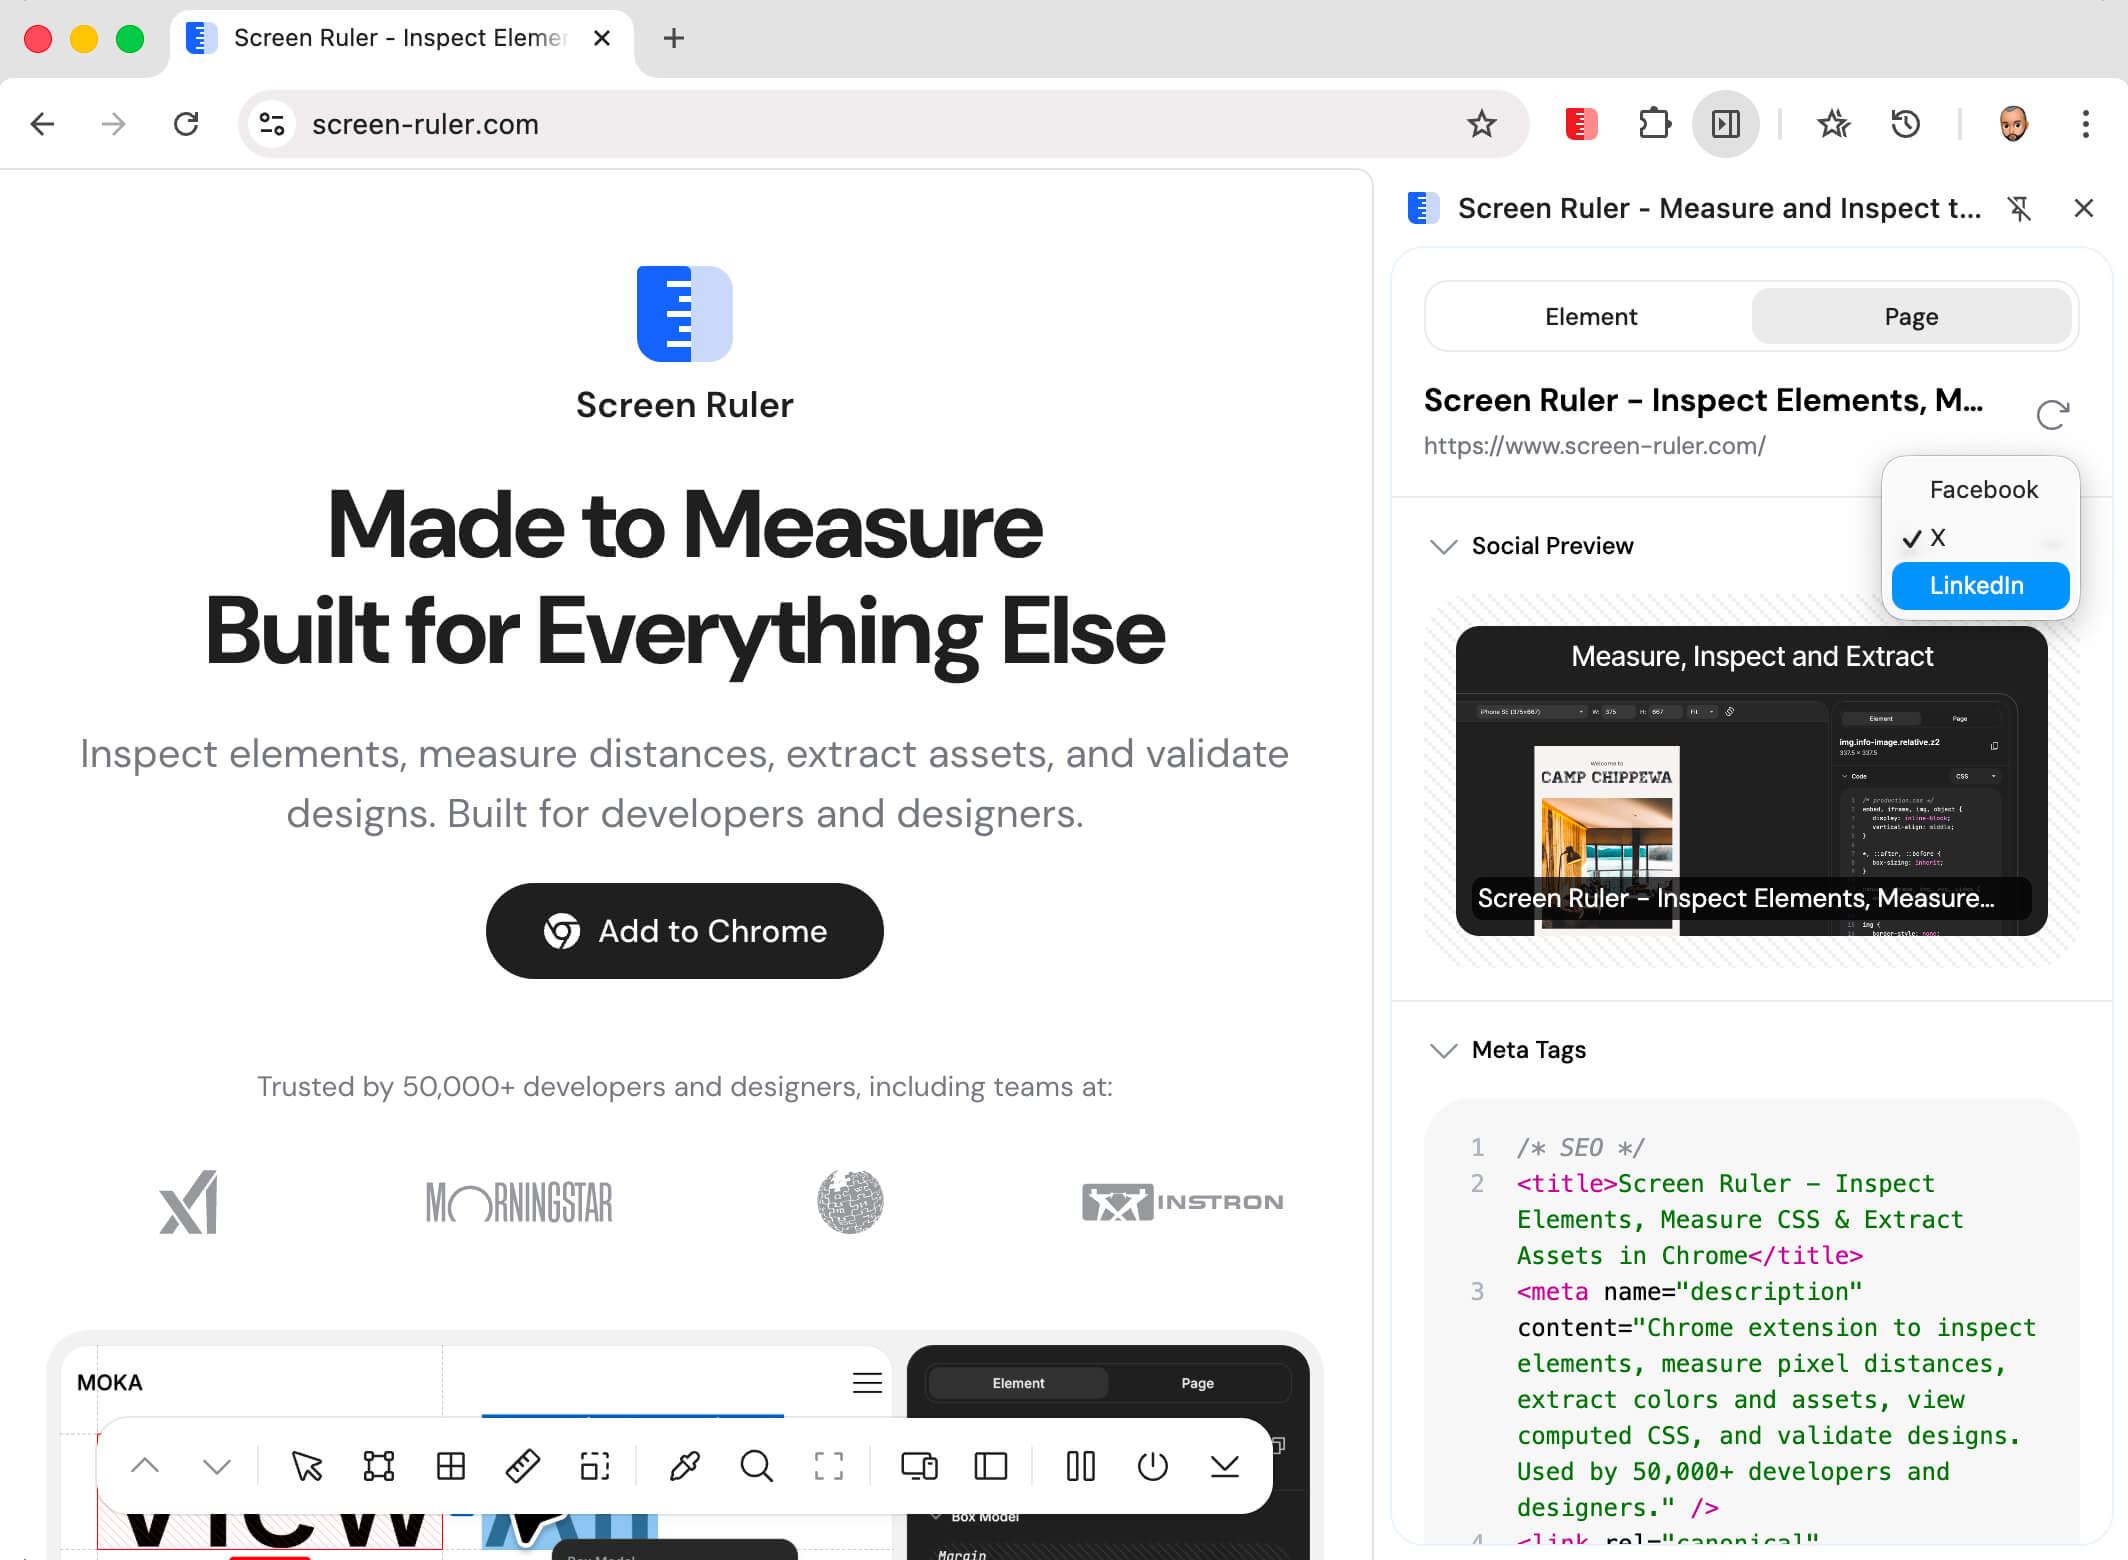Click the browser forward arrow
The height and width of the screenshot is (1560, 2128).
(x=114, y=124)
